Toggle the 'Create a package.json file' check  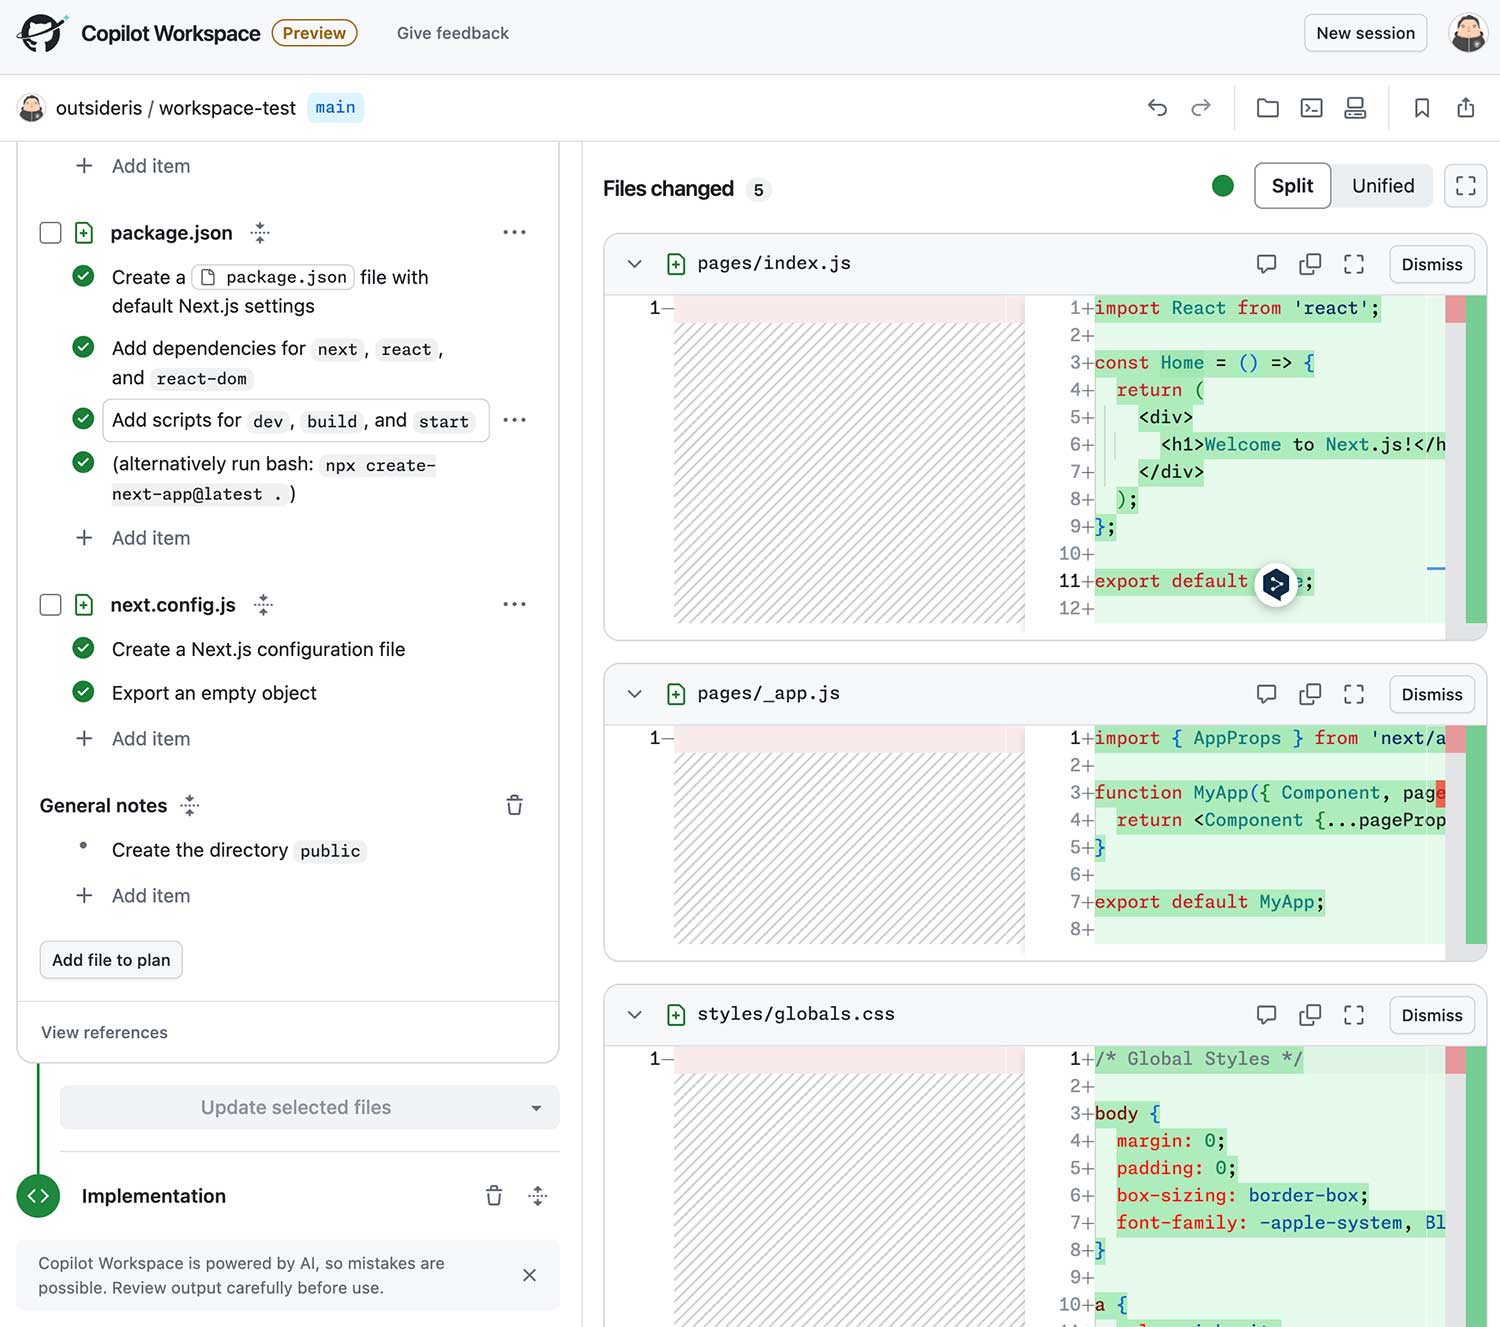[x=84, y=276]
